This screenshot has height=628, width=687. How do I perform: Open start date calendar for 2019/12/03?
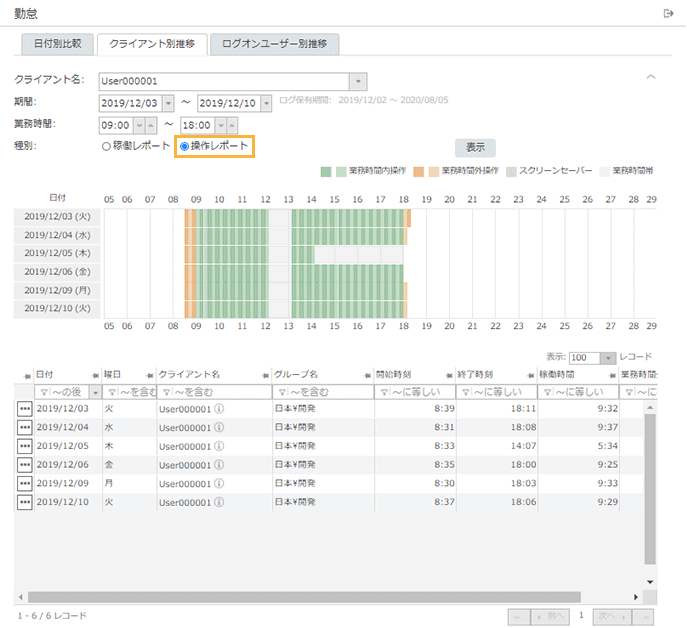pyautogui.click(x=167, y=103)
